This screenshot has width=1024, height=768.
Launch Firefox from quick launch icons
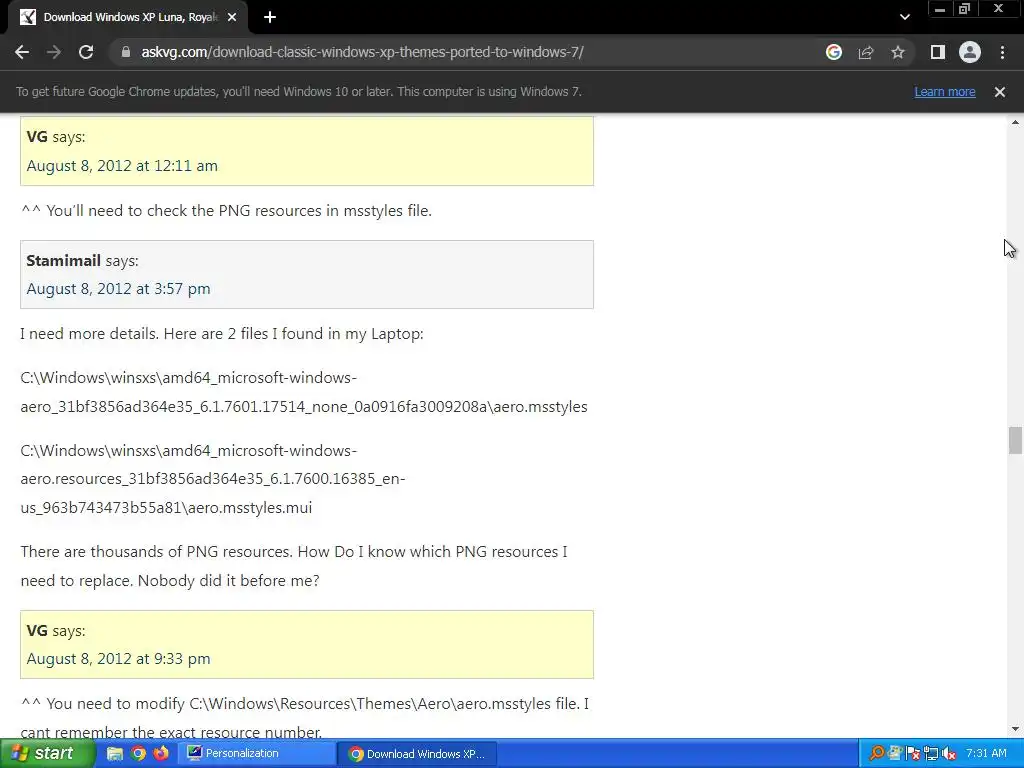(x=161, y=754)
